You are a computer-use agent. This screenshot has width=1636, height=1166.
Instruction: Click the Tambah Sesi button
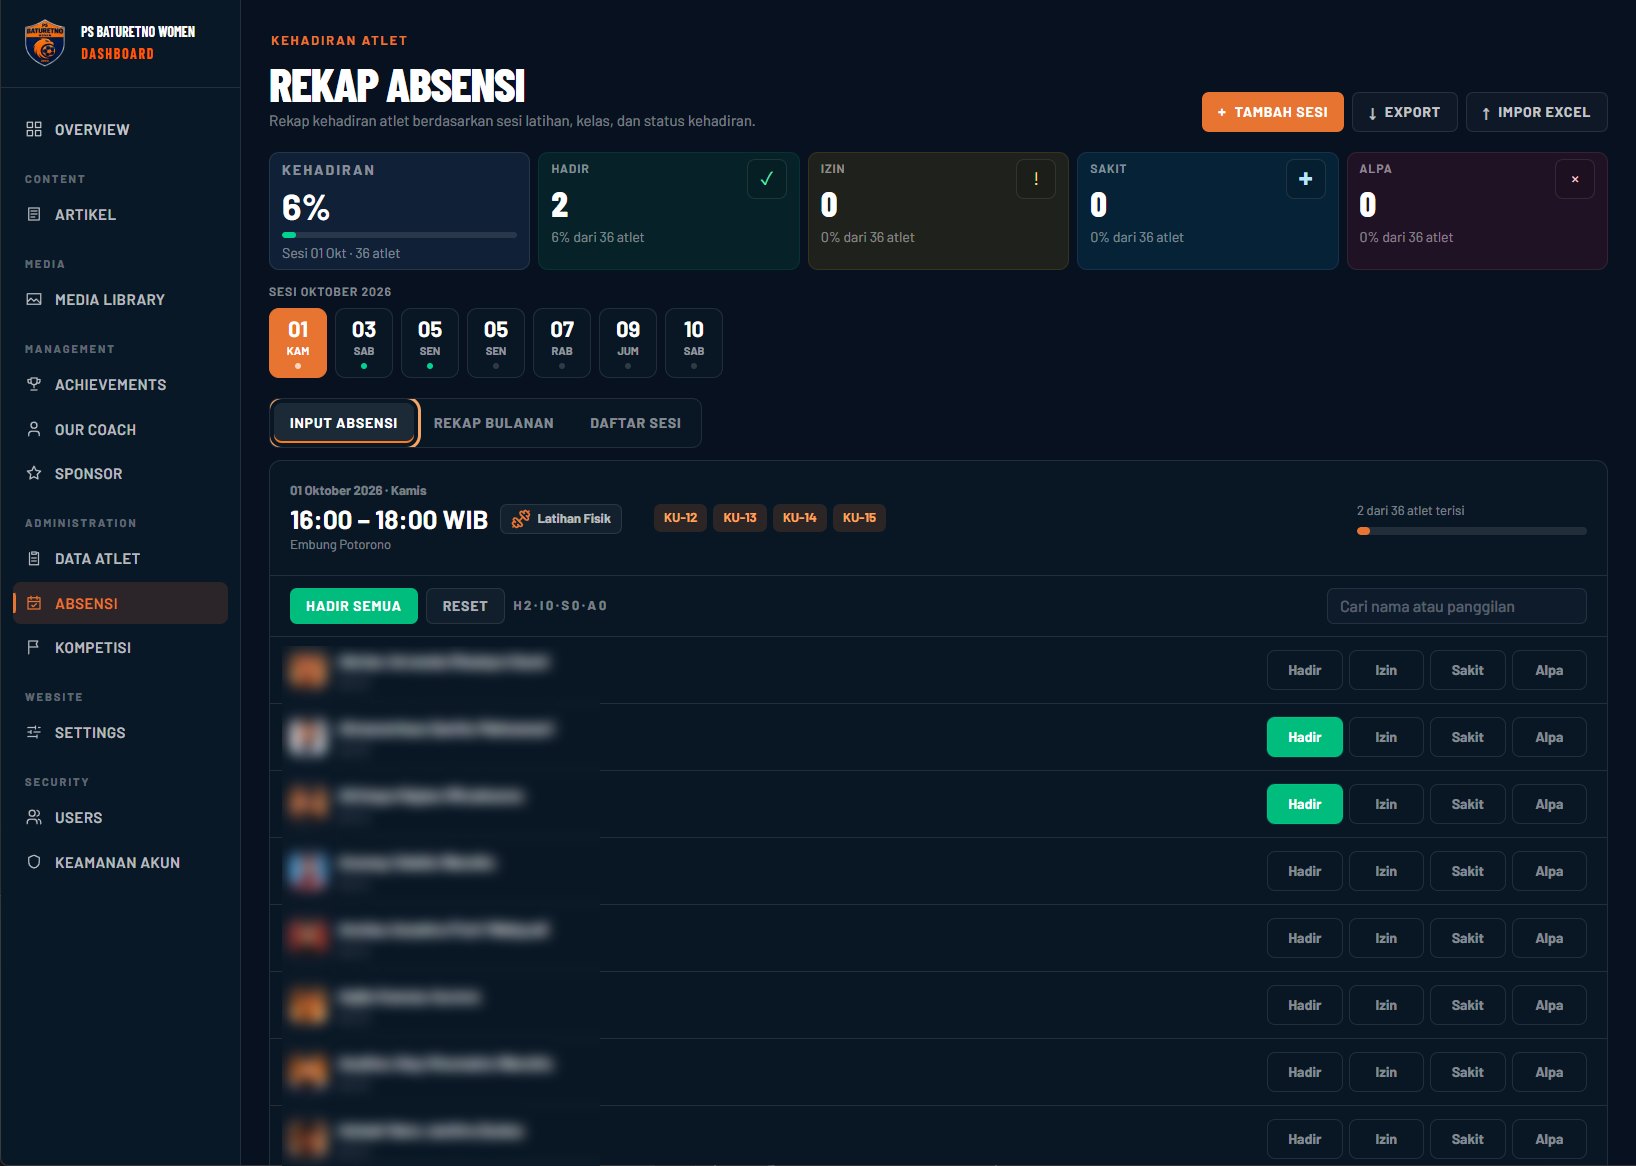point(1273,112)
